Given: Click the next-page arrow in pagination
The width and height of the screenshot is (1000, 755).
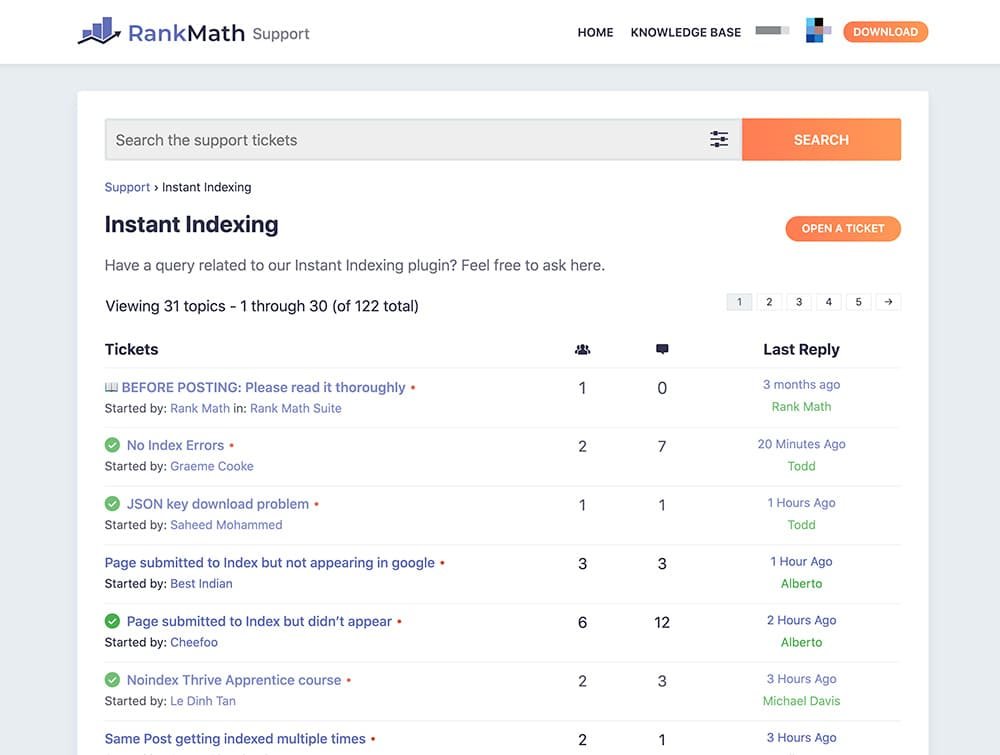Looking at the screenshot, I should click(888, 301).
